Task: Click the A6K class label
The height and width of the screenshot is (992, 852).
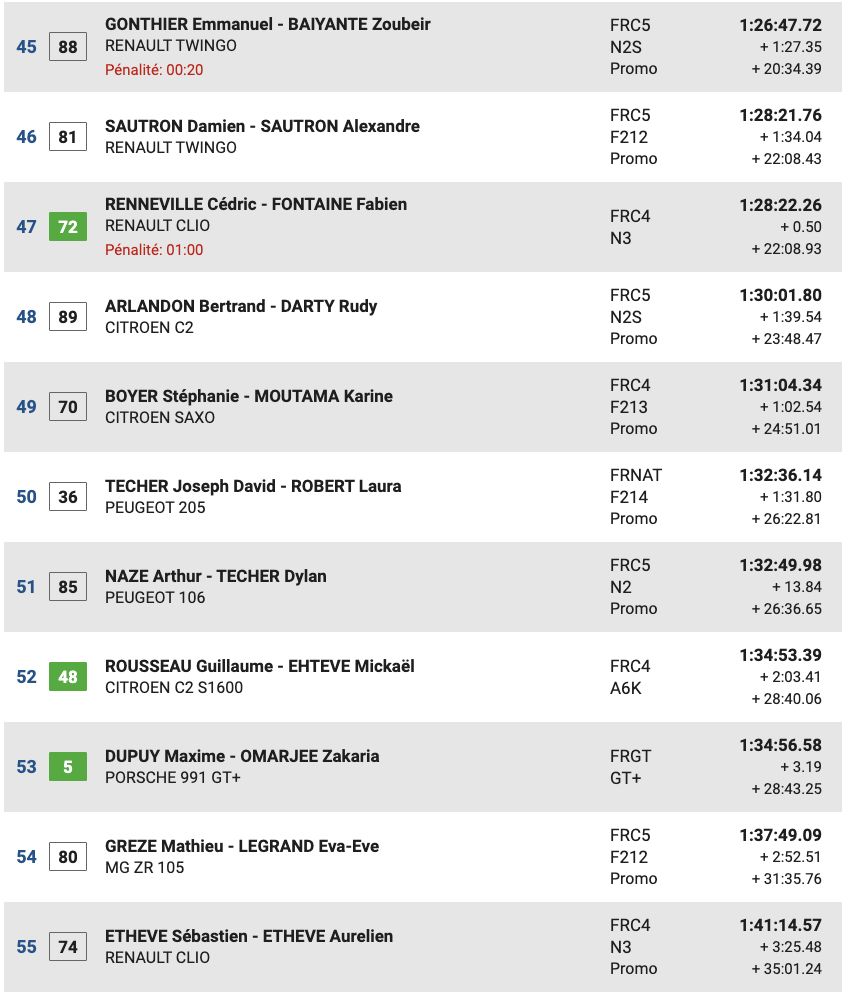Action: point(626,687)
